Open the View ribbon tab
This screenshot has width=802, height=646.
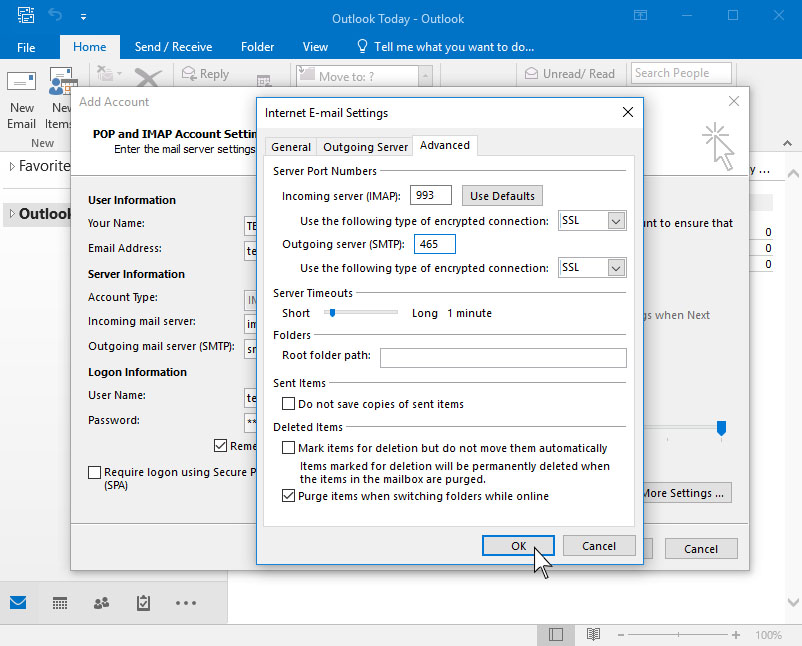(315, 47)
